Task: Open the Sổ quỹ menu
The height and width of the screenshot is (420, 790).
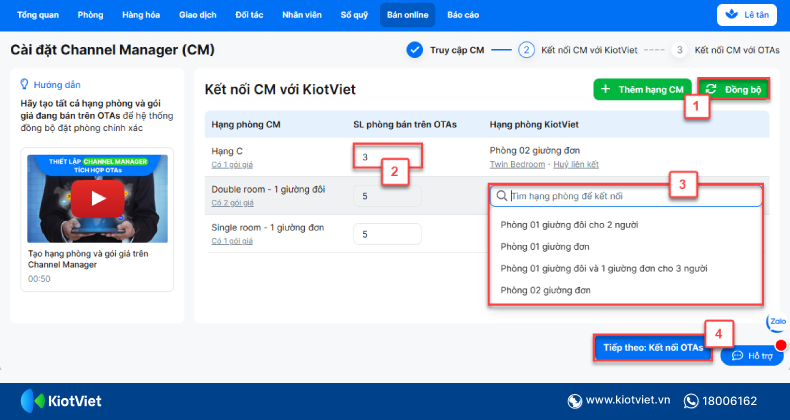Action: point(354,15)
